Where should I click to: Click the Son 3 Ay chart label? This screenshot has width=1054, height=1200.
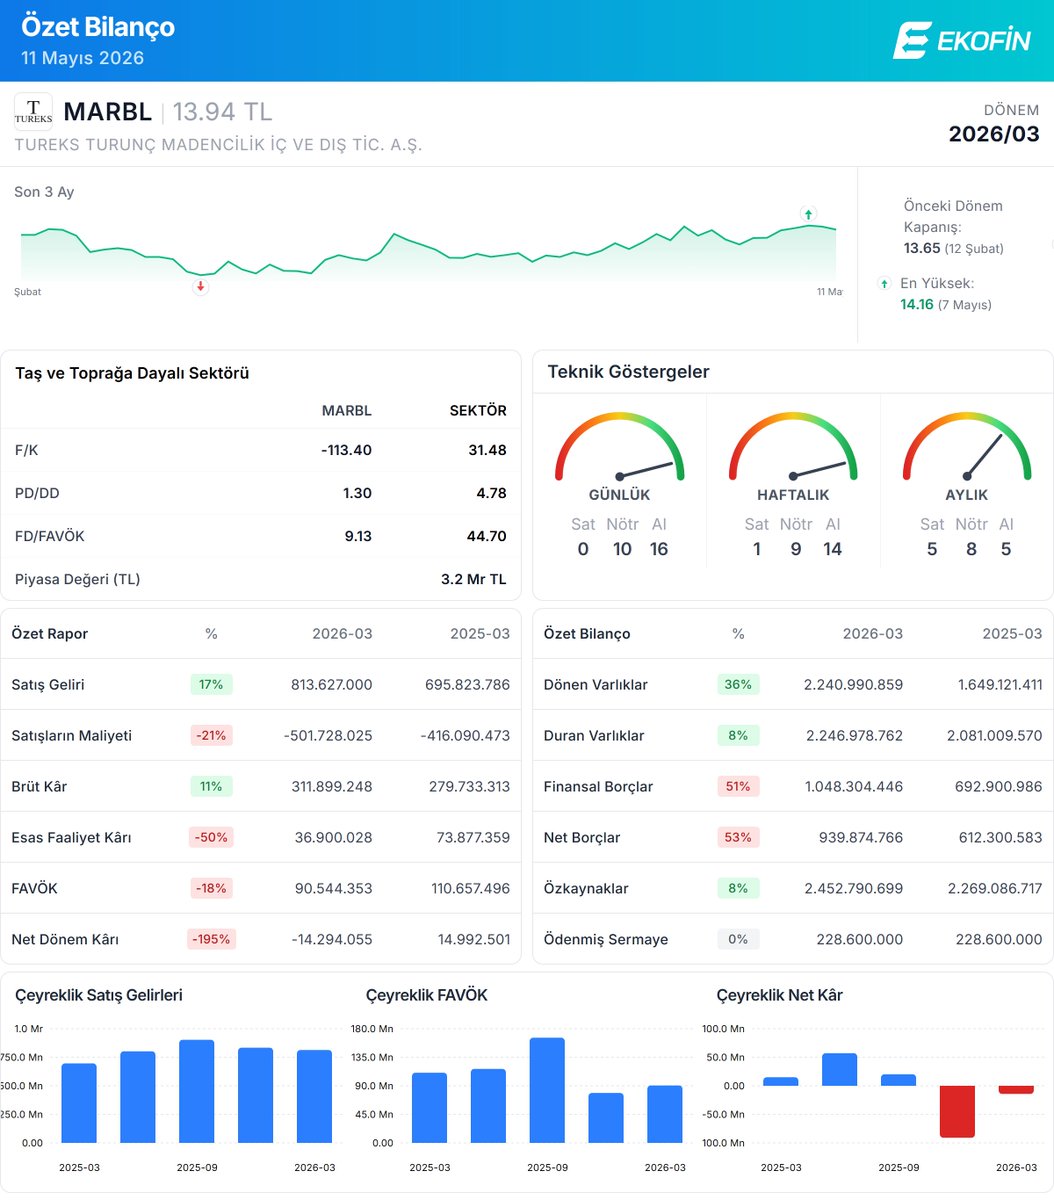tap(44, 192)
